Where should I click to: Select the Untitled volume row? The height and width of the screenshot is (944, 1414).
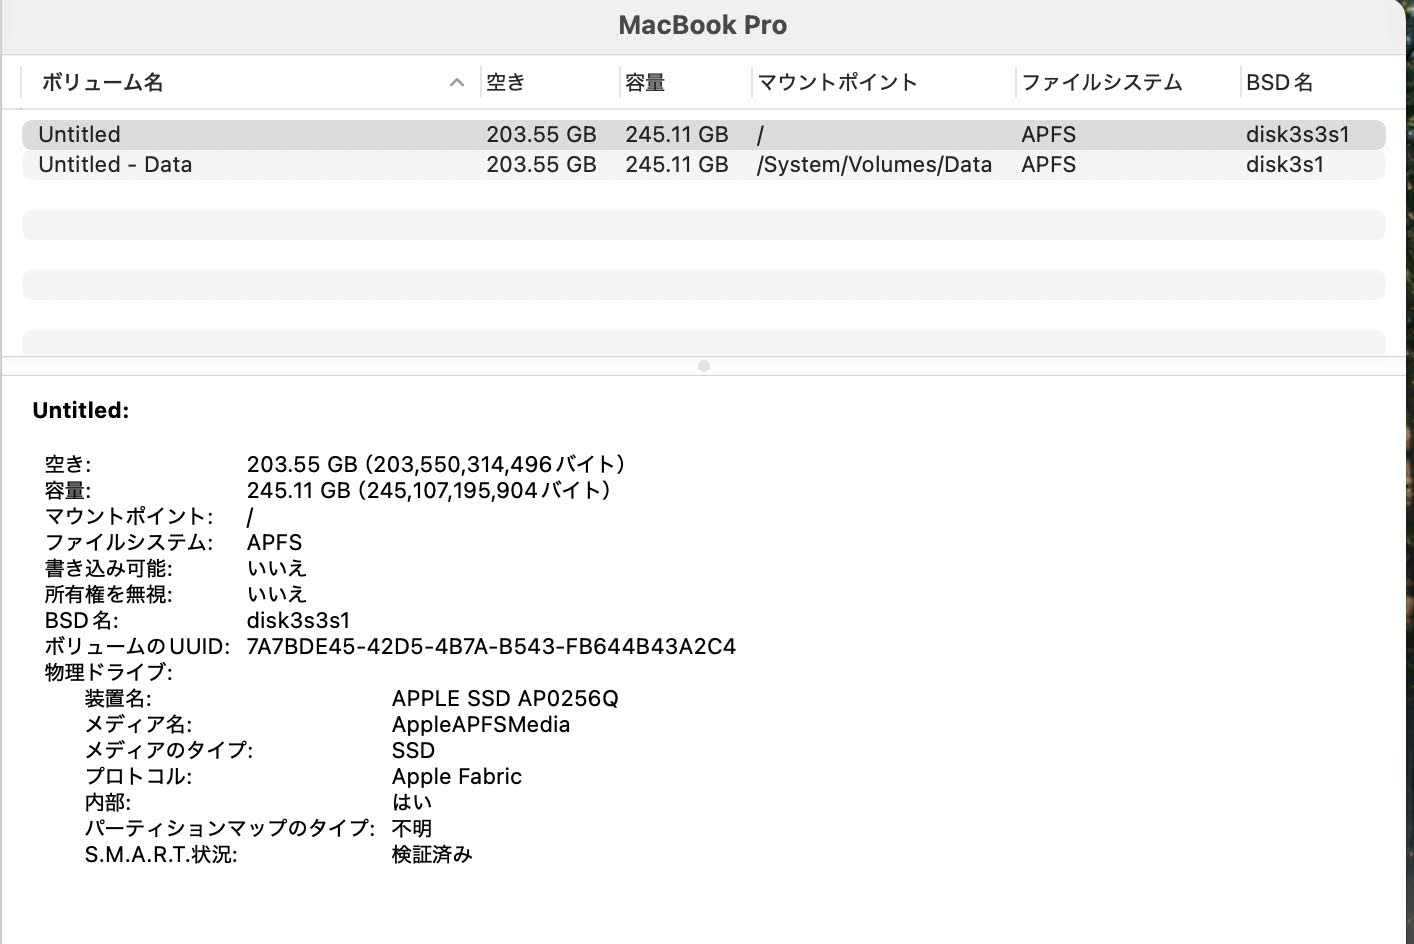tap(704, 135)
